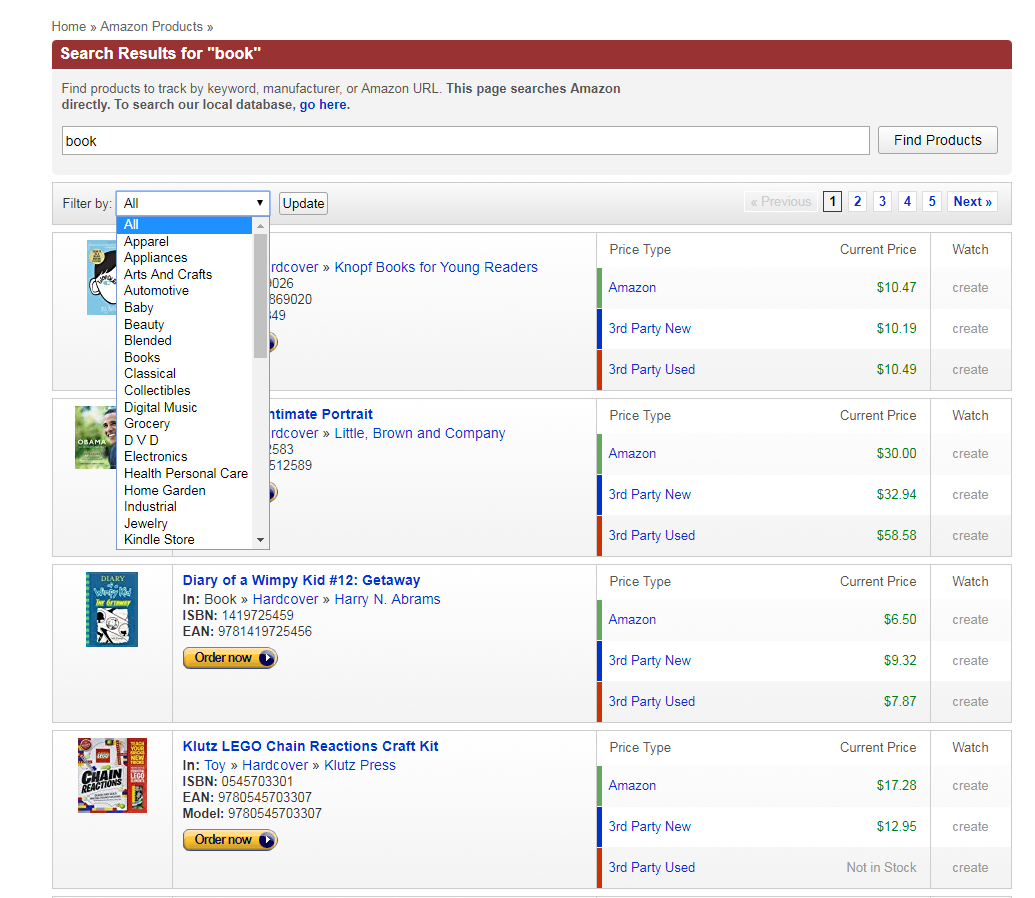Image resolution: width=1035 pixels, height=898 pixels.
Task: Open Amazon price link for $17.28 item
Action: point(632,786)
